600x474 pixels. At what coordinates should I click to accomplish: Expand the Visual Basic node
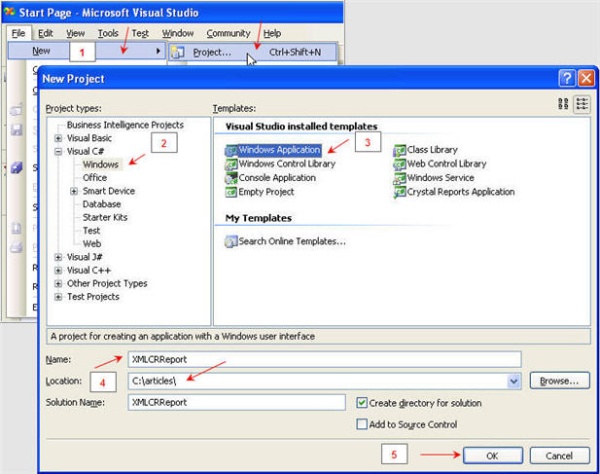click(58, 138)
